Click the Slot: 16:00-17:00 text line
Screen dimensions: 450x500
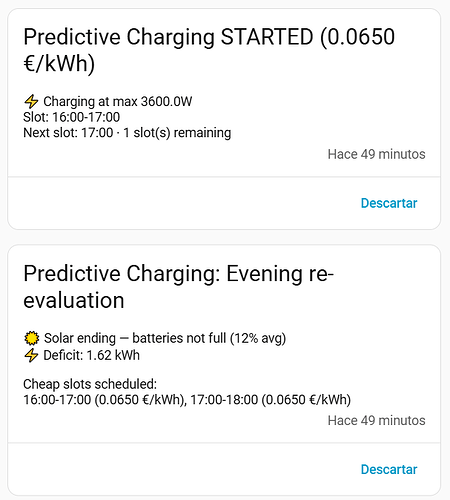tap(72, 117)
